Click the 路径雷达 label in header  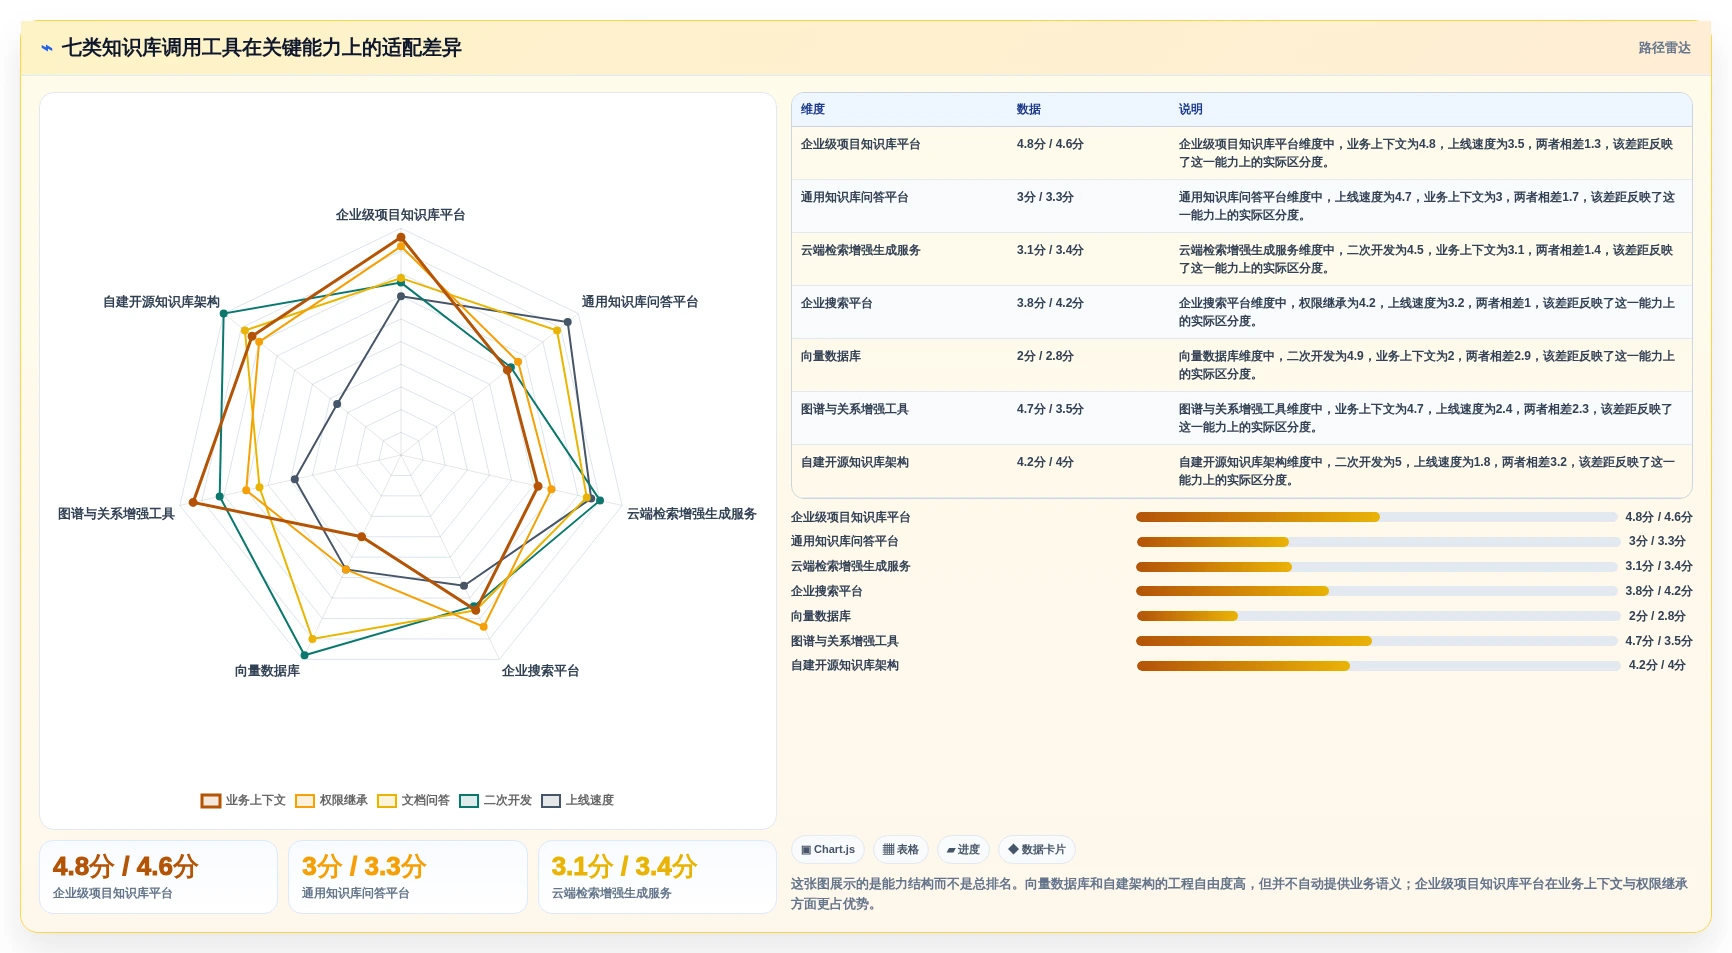(1664, 48)
